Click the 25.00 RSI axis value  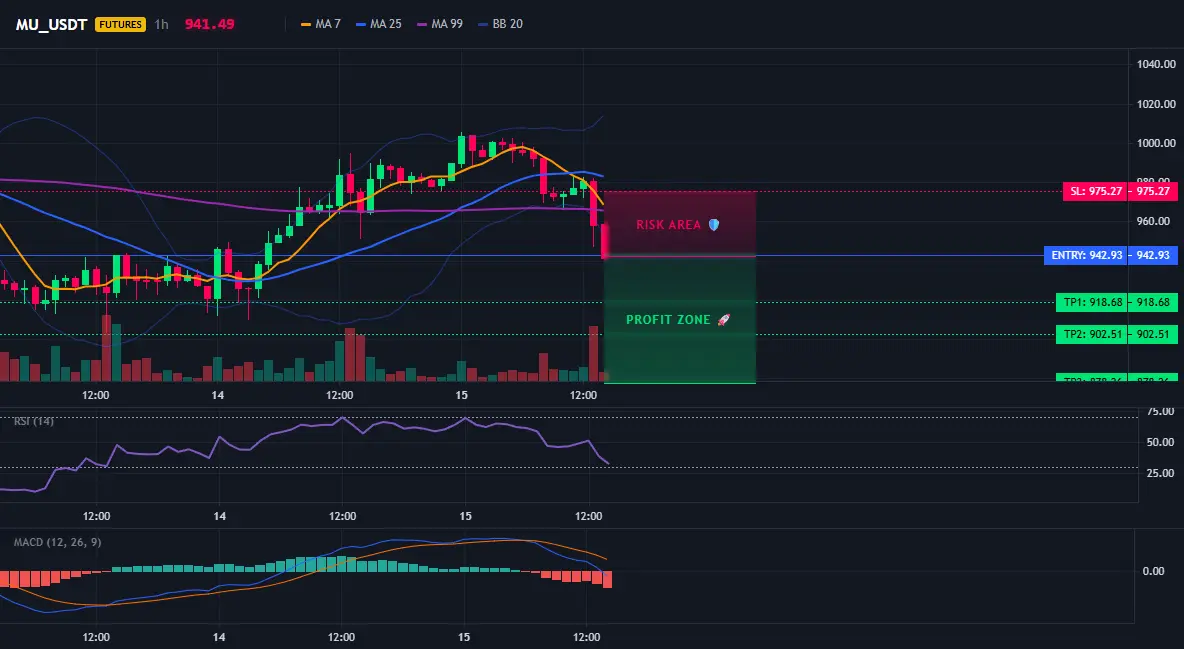click(x=1161, y=473)
